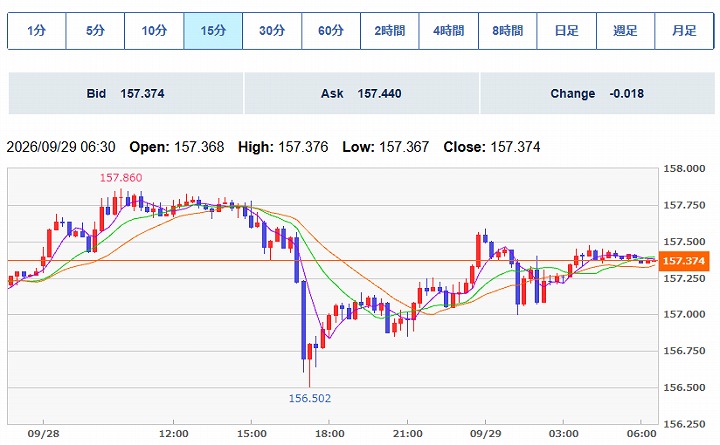Click the Low: 157.367 value
This screenshot has height=445, width=720.
tap(386, 147)
